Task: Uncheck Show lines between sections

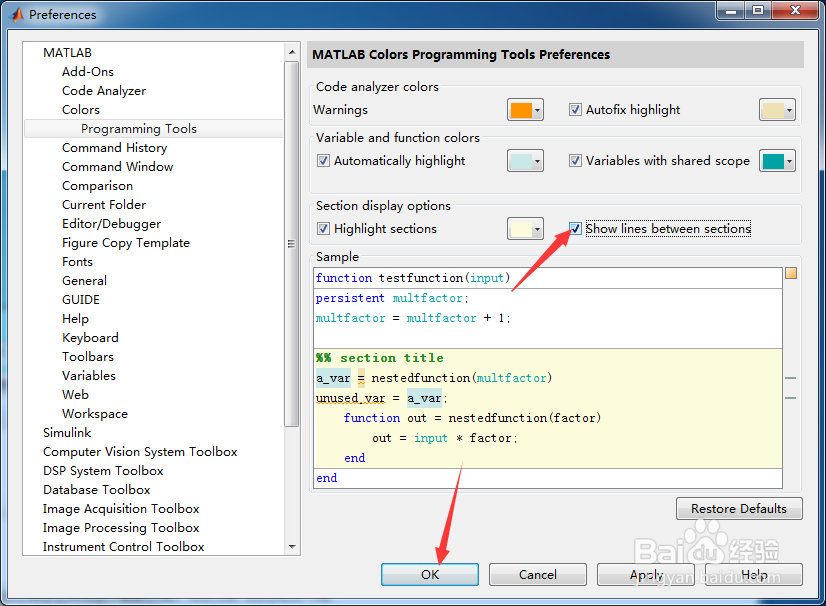Action: pos(575,229)
